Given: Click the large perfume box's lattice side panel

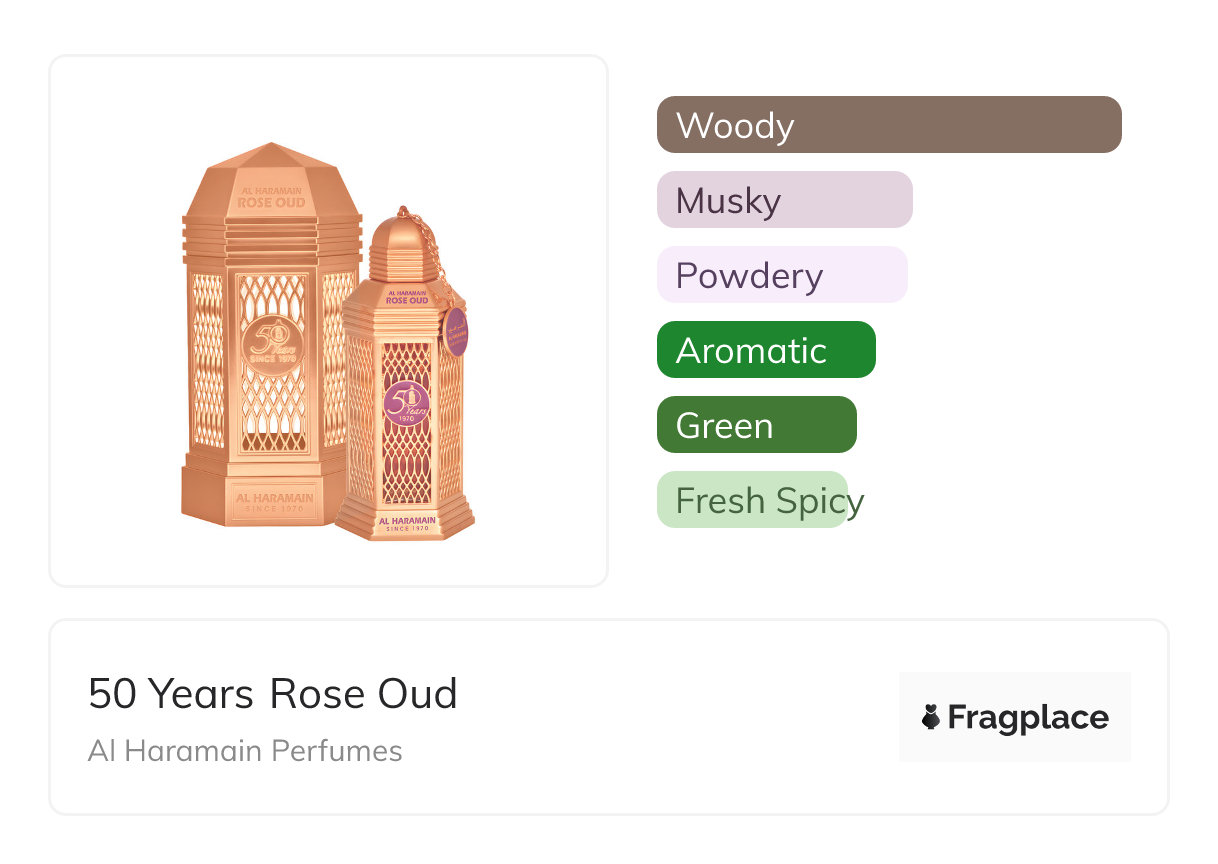Looking at the screenshot, I should click(x=207, y=360).
